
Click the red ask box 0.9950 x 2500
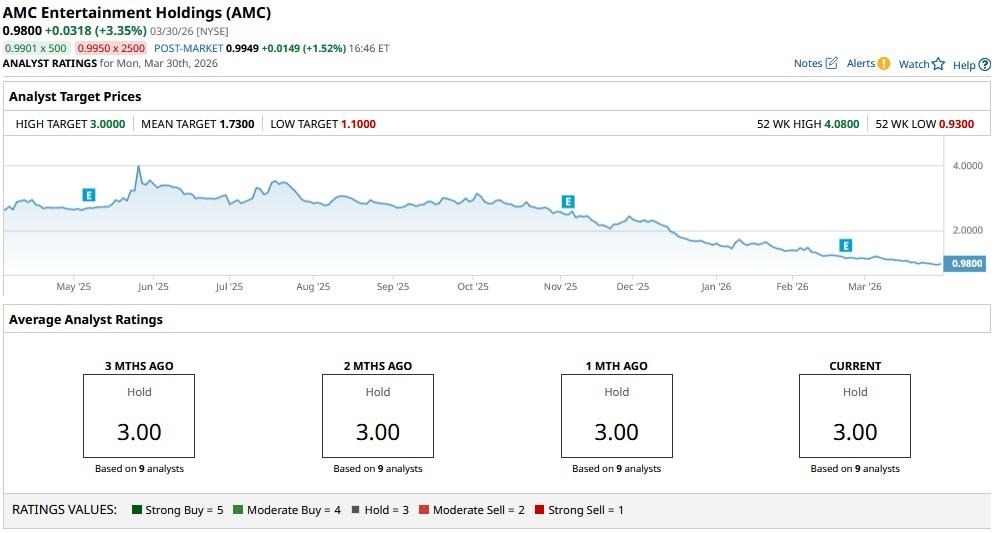[111, 48]
